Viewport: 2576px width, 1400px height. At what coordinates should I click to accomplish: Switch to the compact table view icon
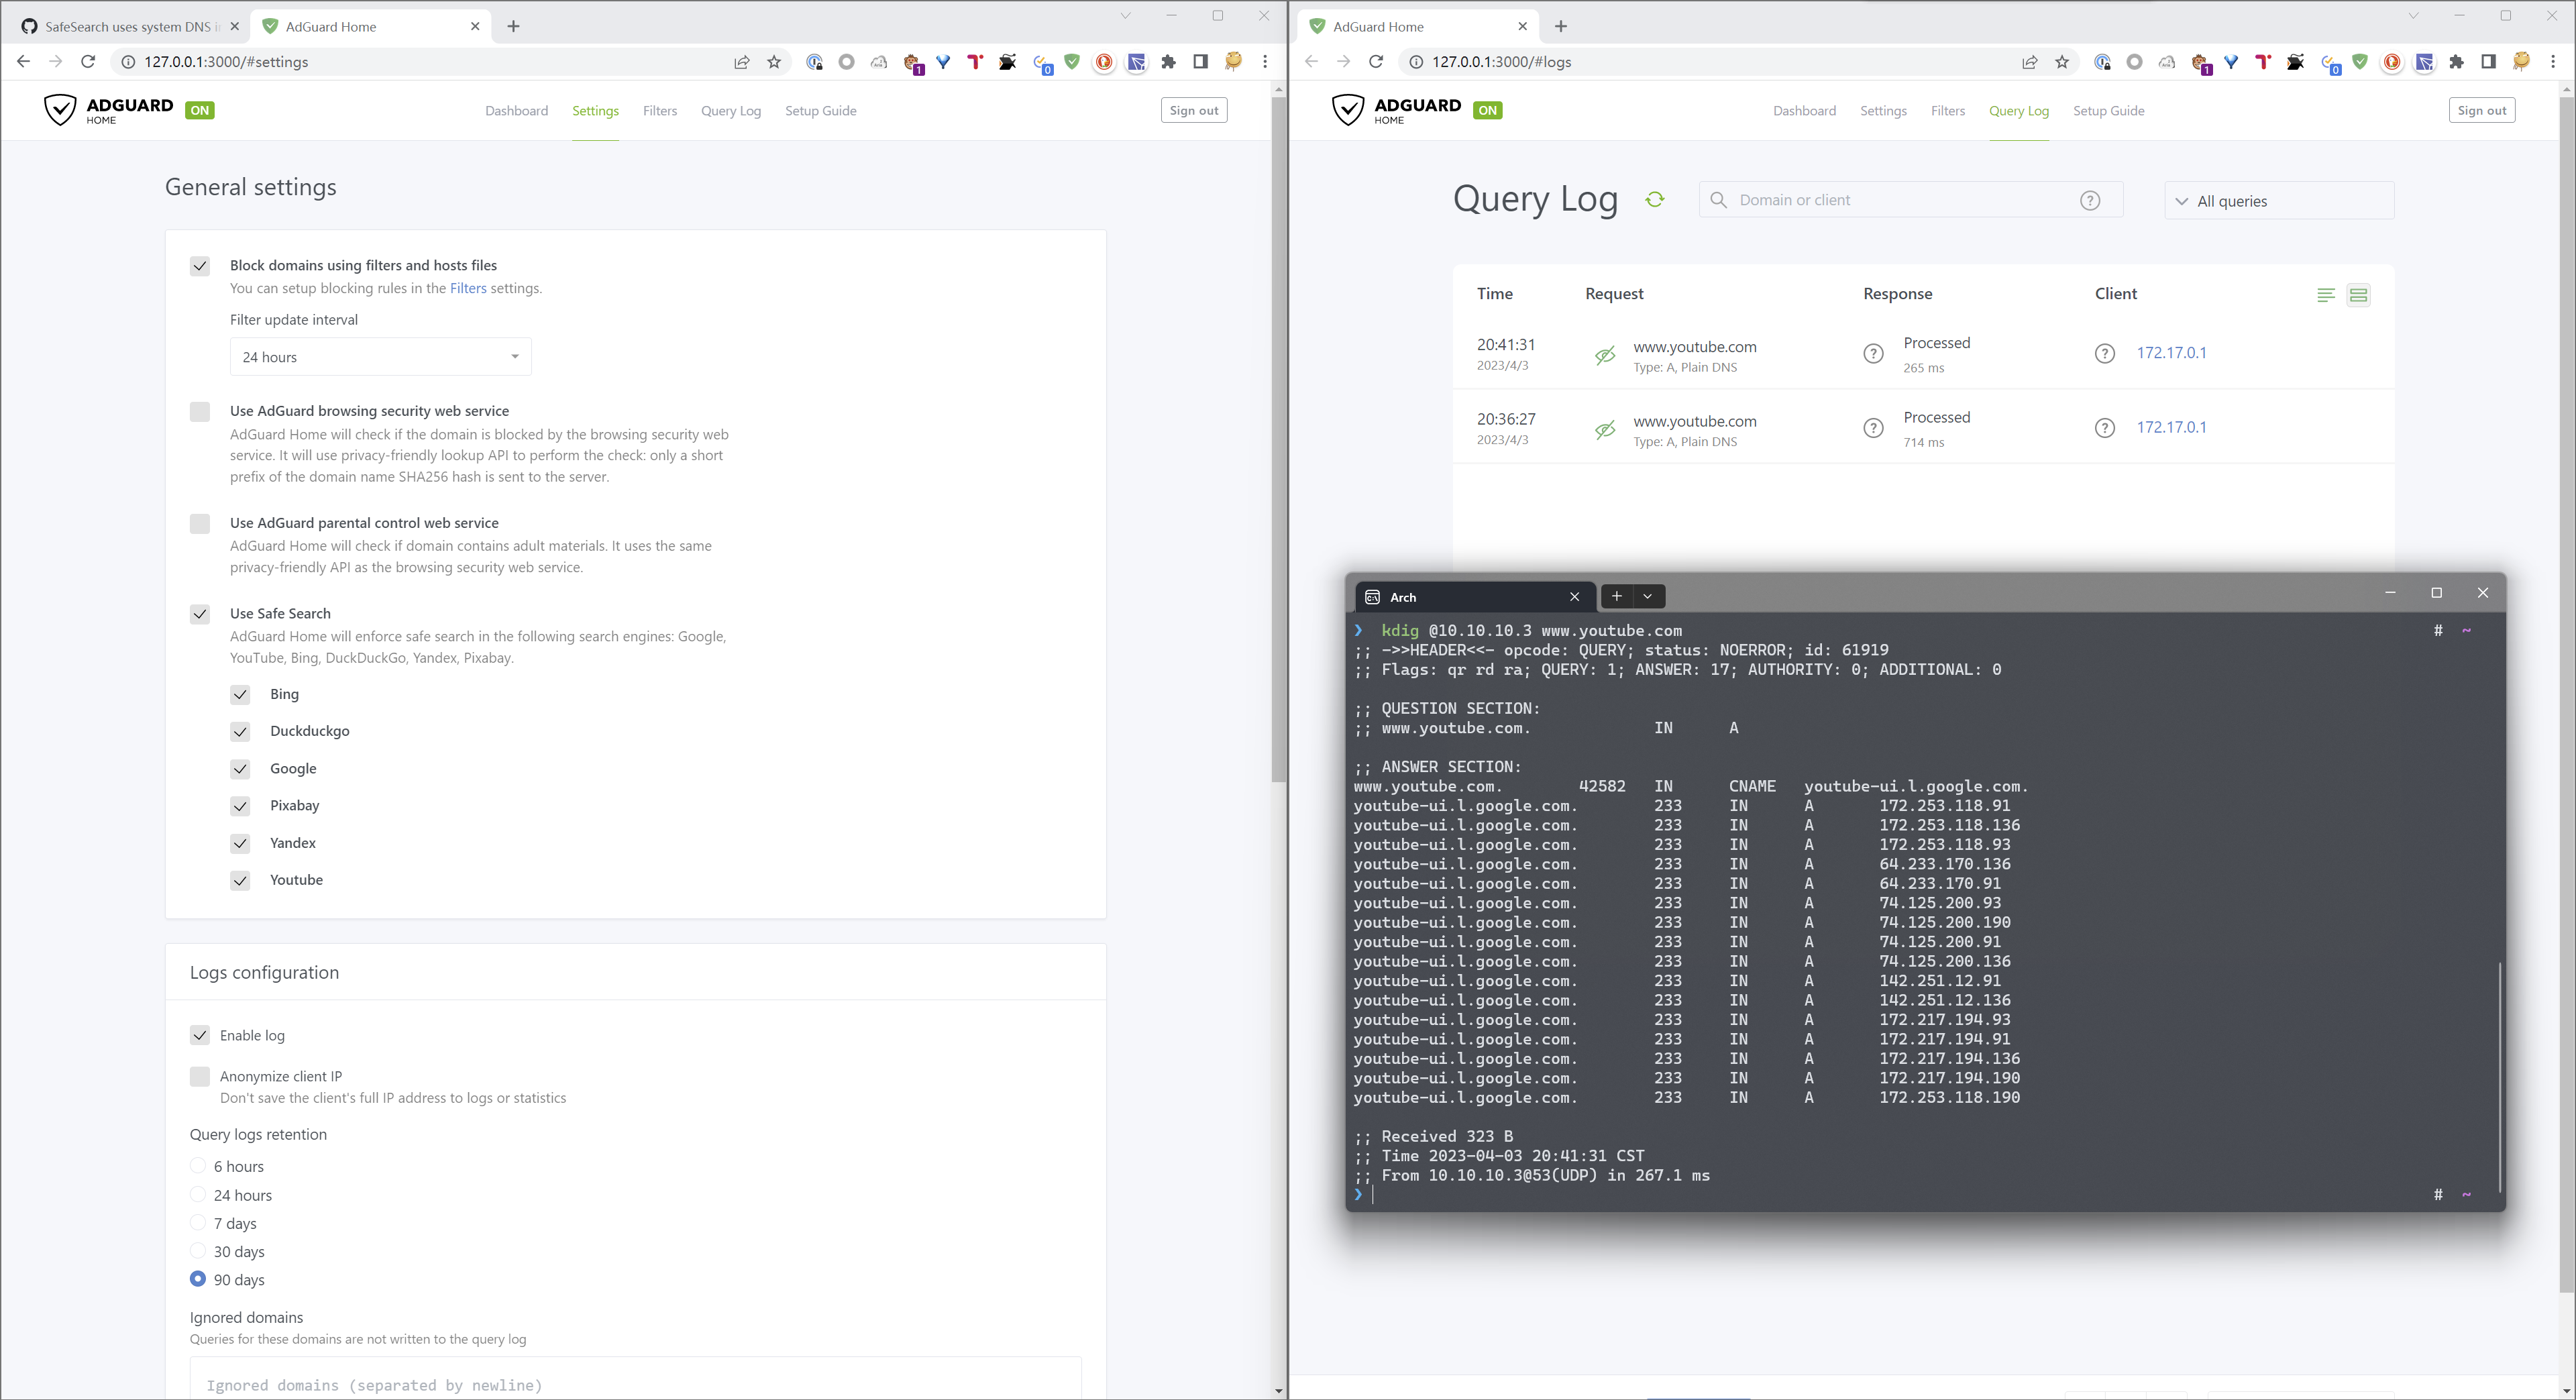pyautogui.click(x=2325, y=295)
